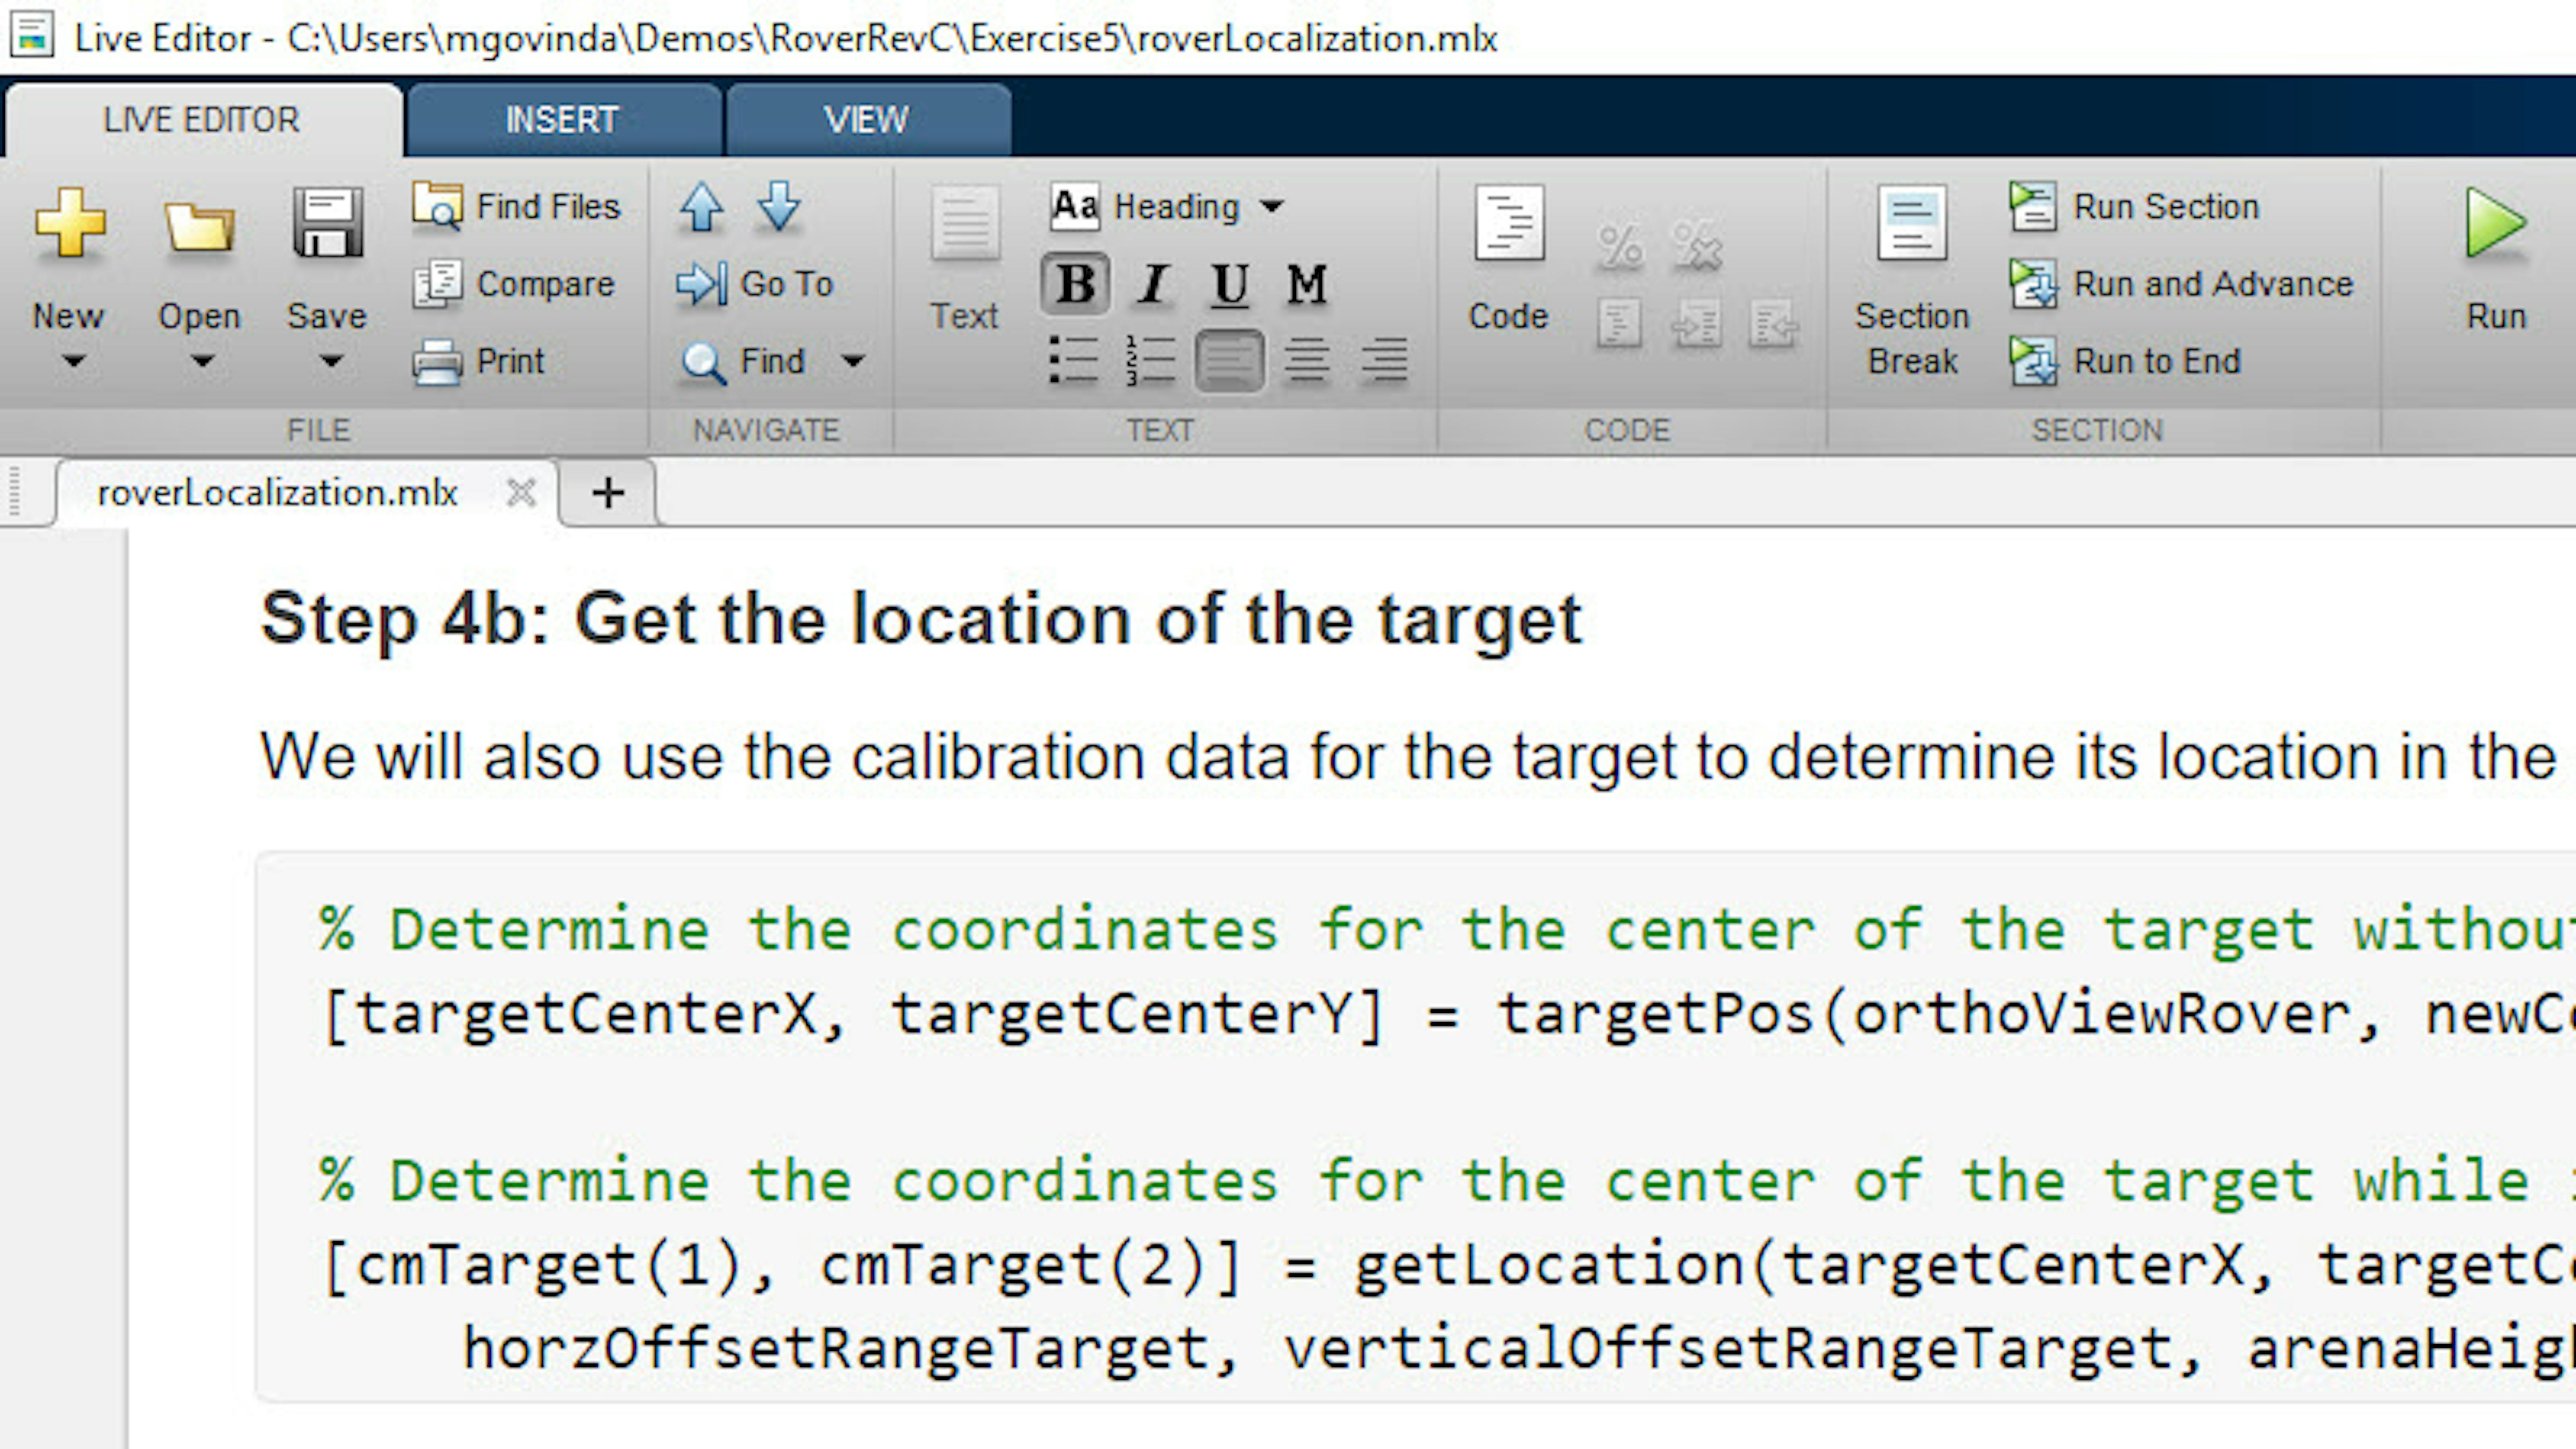Open the Heading text style dropdown

coord(1168,206)
